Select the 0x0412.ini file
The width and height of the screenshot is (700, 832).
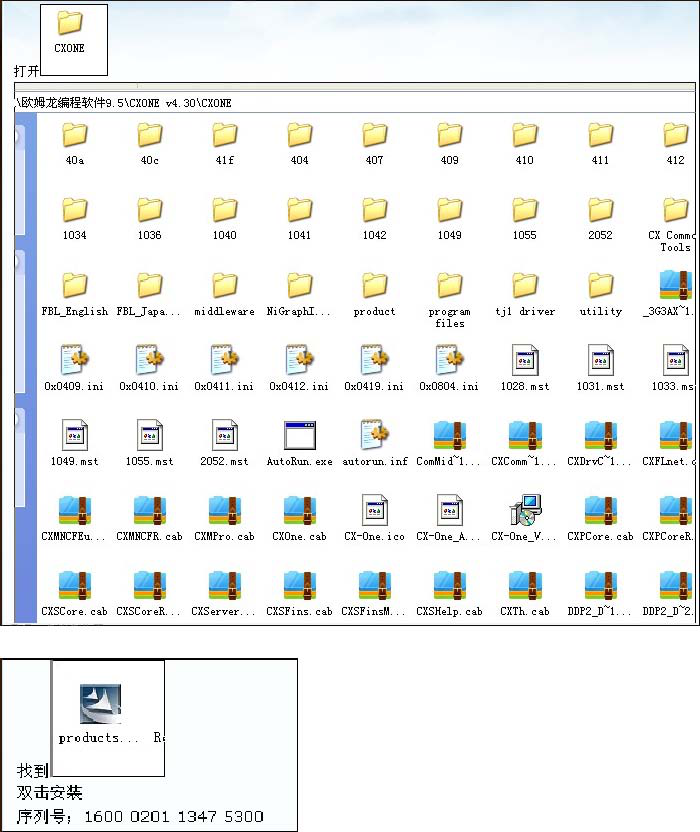(299, 368)
